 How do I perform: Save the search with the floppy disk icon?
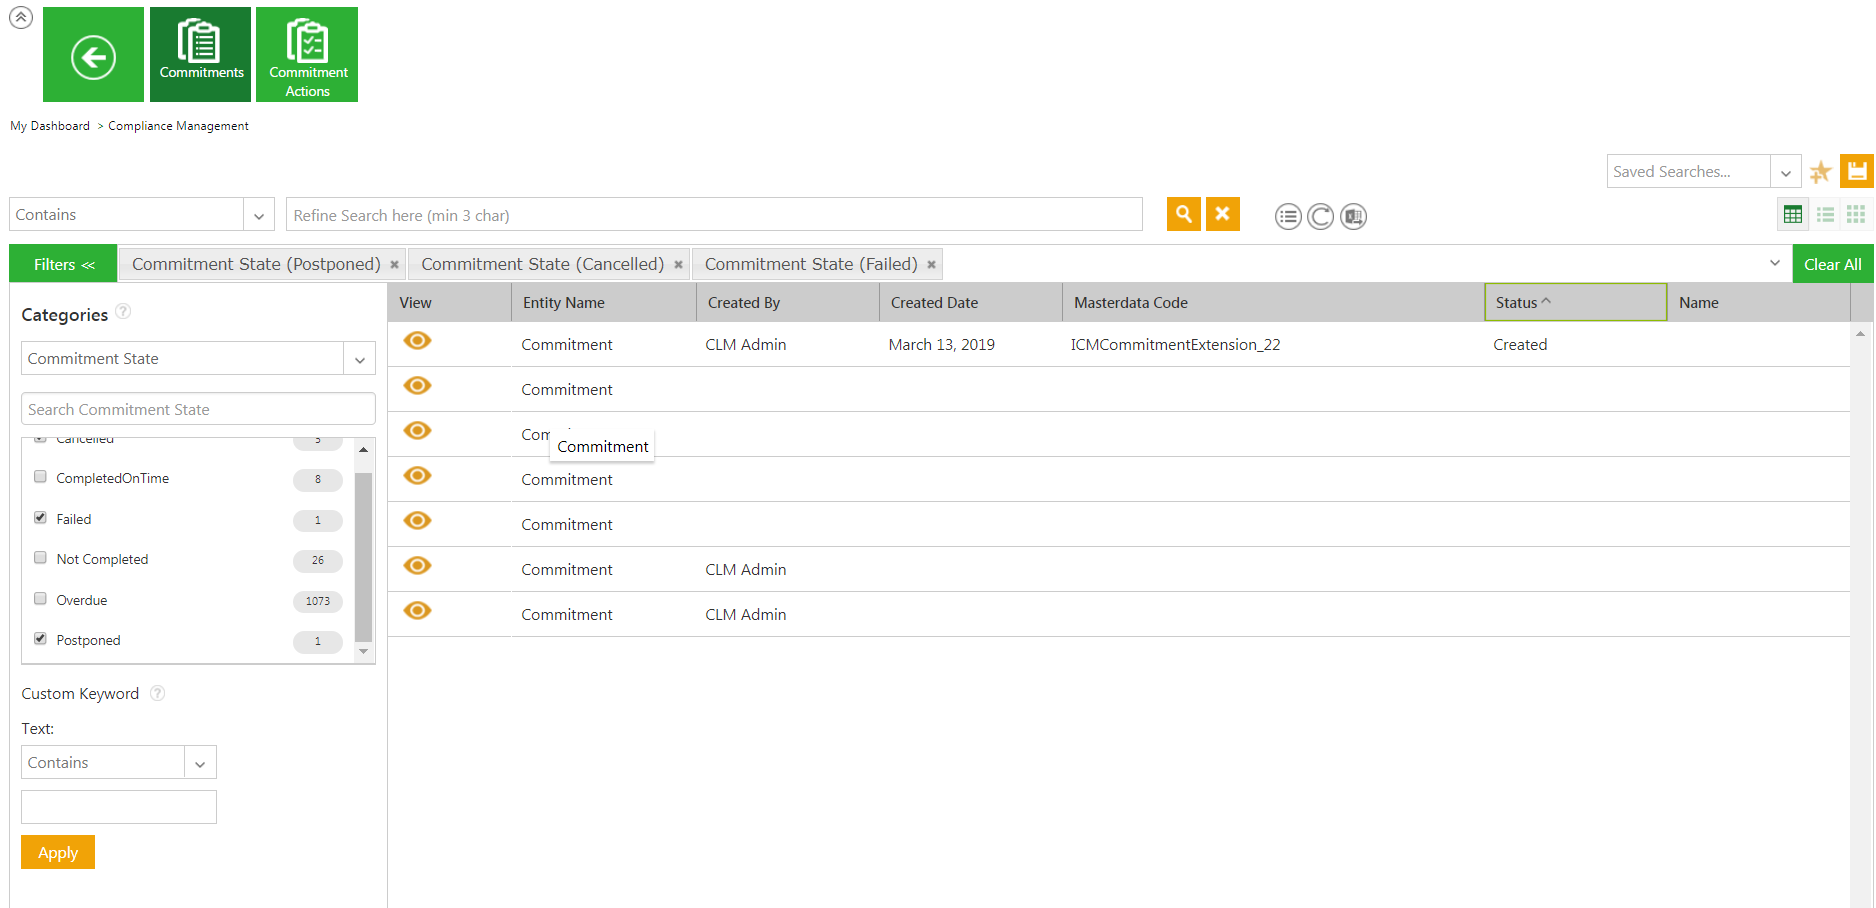[1856, 171]
